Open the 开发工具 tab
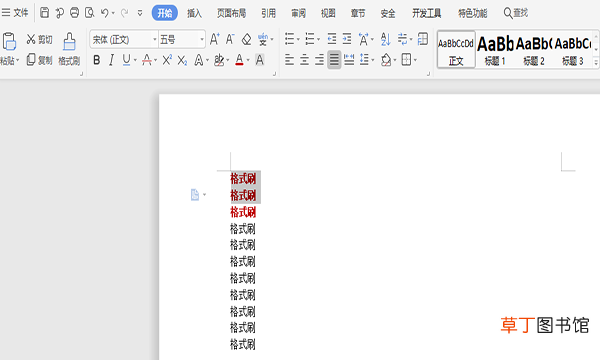Screen dimensions: 600x360 point(427,13)
